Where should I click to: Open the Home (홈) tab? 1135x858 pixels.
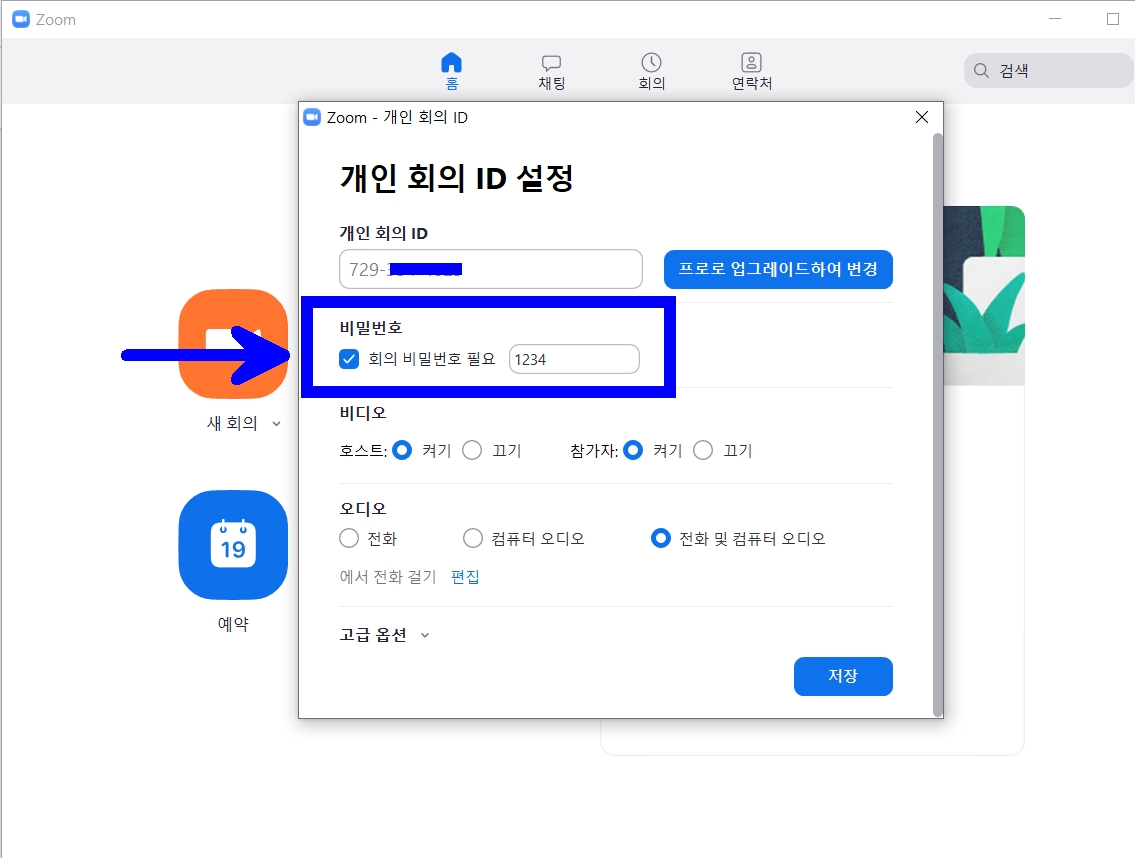(x=451, y=71)
